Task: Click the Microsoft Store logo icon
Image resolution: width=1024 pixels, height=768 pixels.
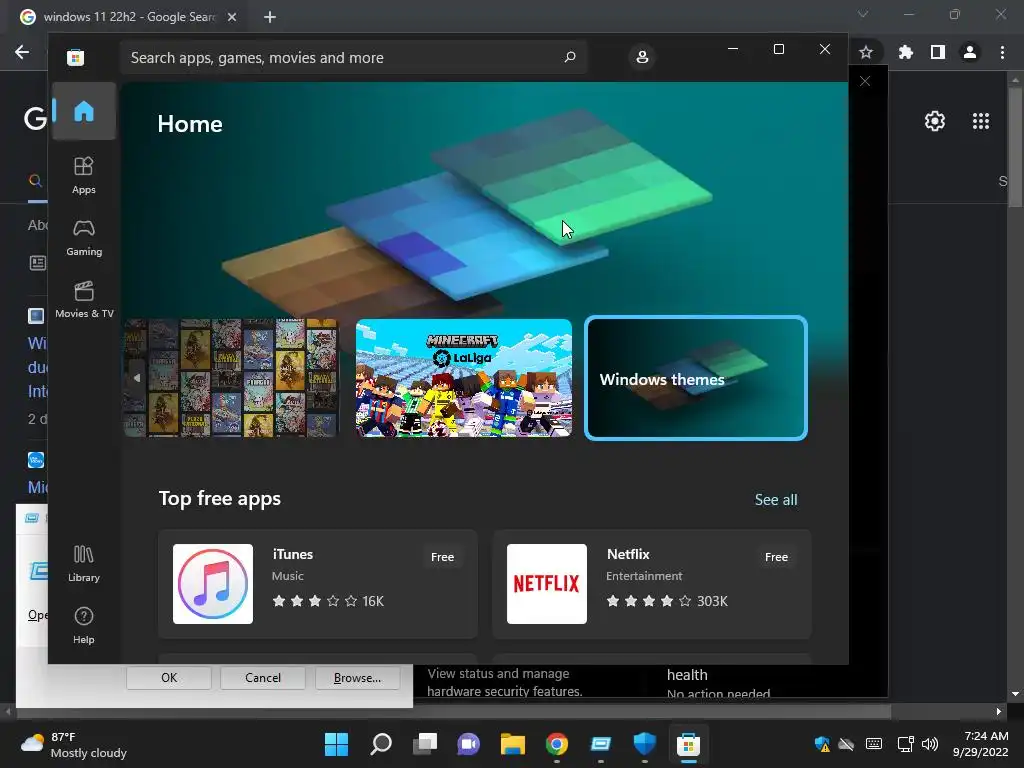Action: pyautogui.click(x=75, y=57)
